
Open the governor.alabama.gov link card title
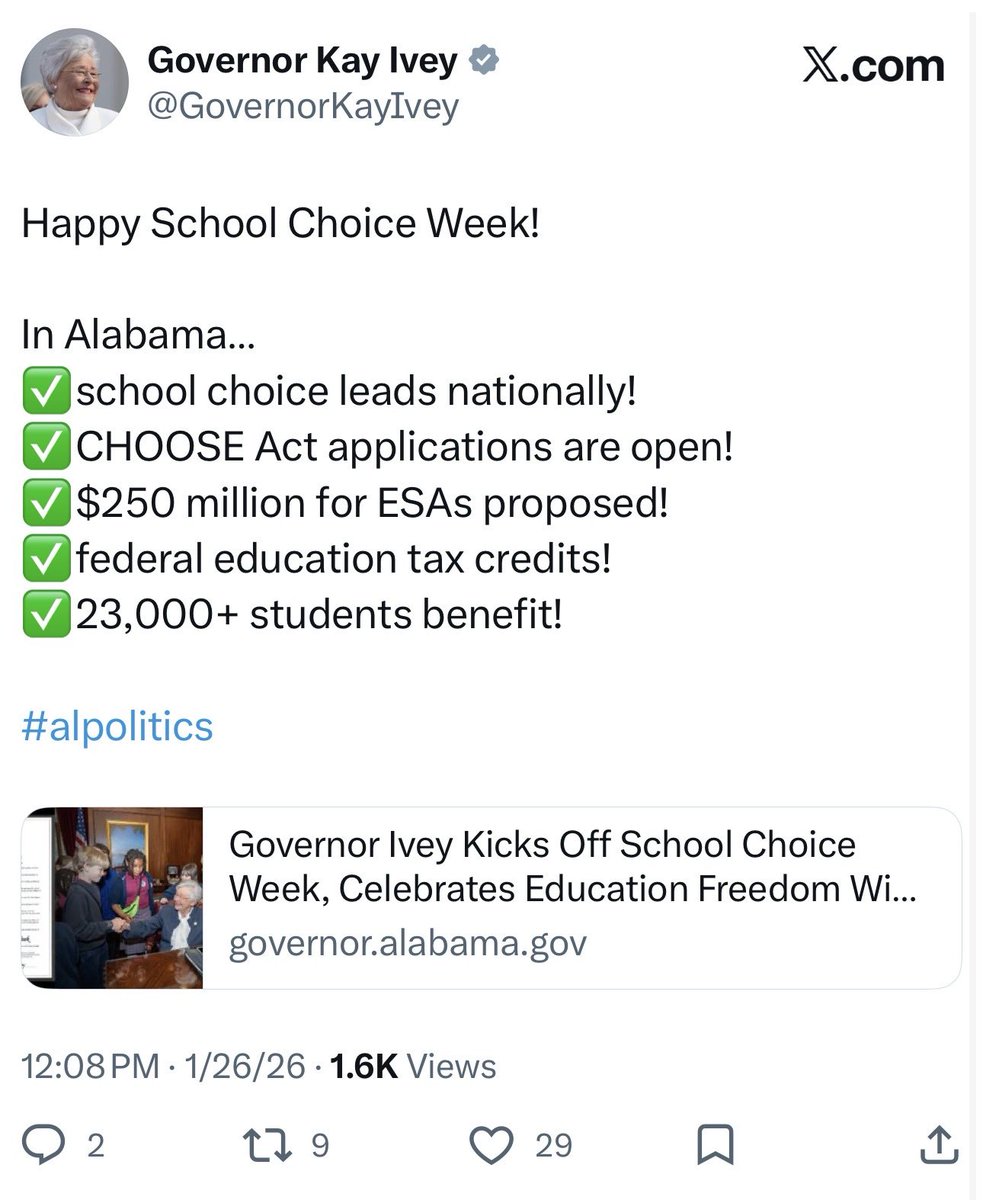click(571, 867)
